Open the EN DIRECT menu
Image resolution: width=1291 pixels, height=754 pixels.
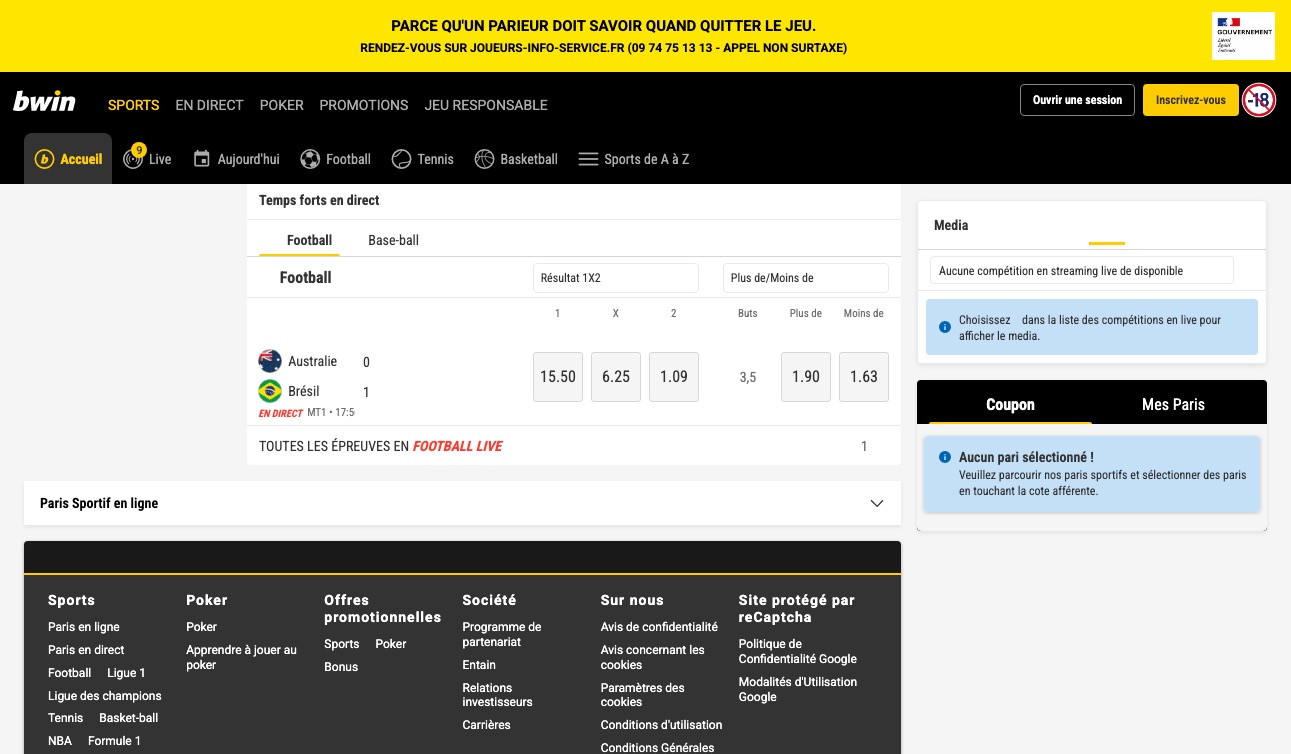(x=209, y=105)
